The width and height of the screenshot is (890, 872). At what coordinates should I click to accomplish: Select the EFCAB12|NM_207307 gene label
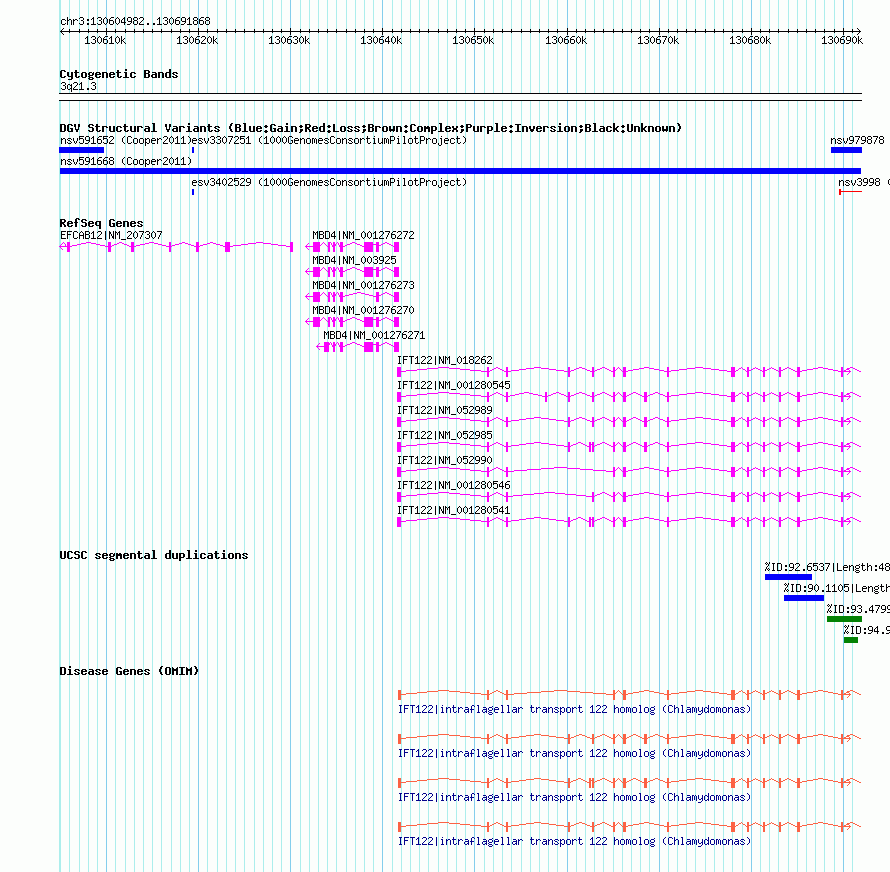pos(111,235)
